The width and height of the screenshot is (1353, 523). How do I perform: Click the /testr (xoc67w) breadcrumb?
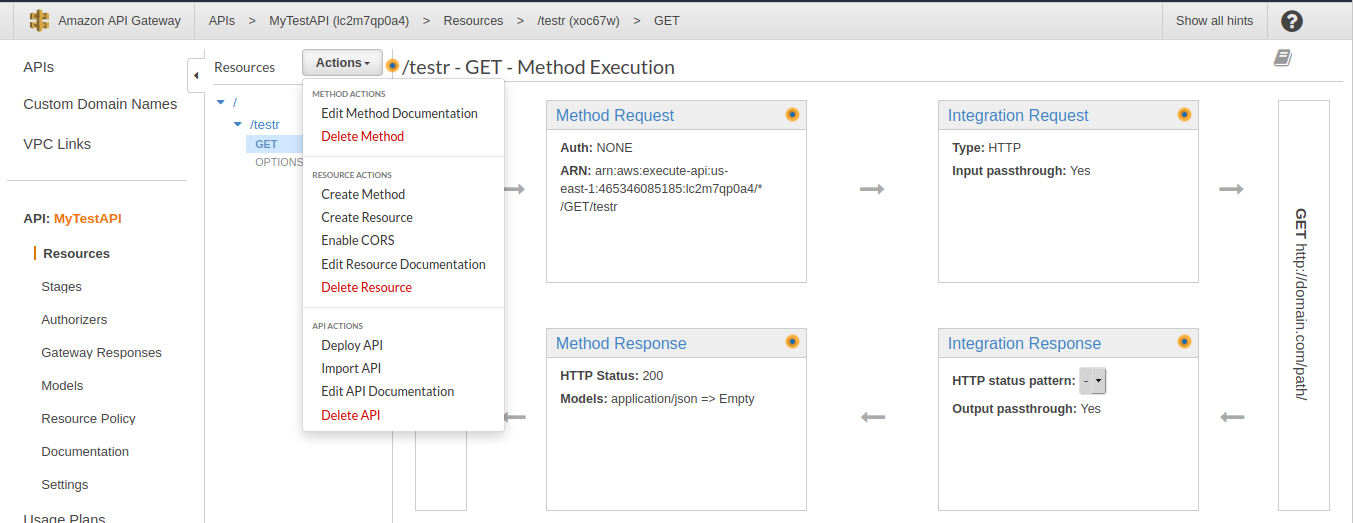(x=578, y=20)
